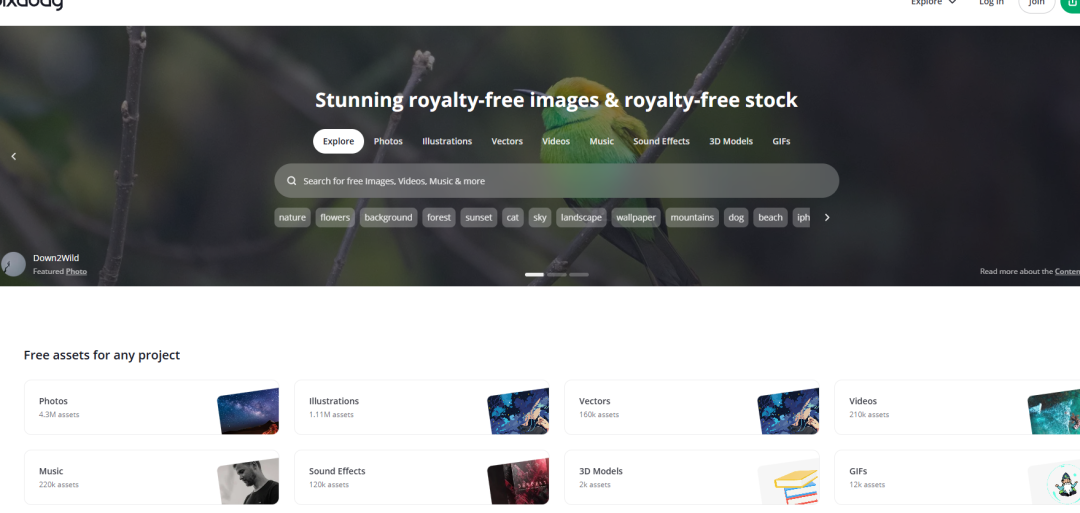This screenshot has width=1080, height=513.
Task: Open the 3D Models asset card
Action: click(692, 477)
